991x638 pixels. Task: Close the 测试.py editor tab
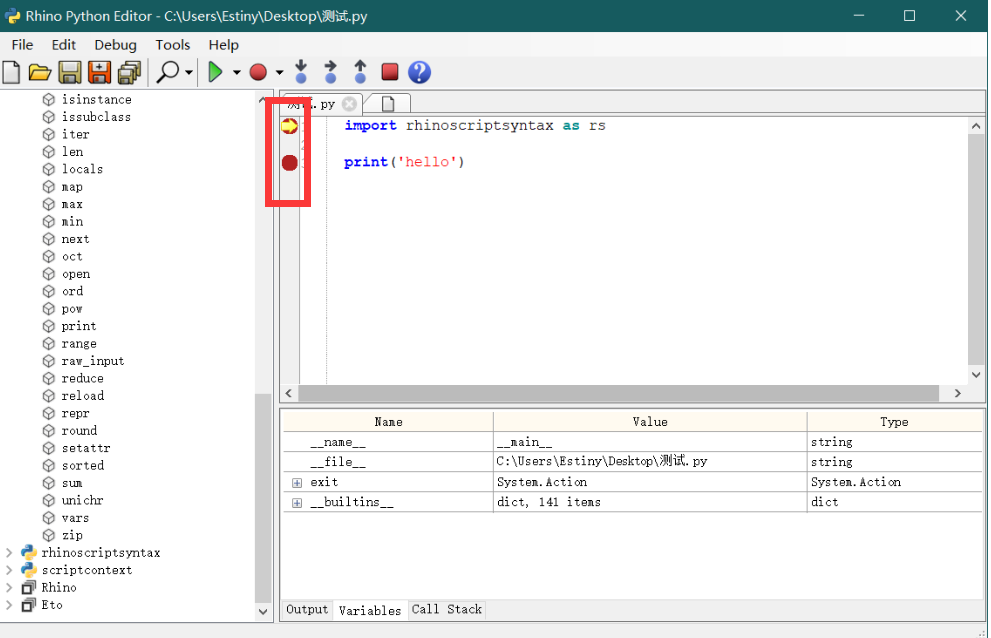click(349, 103)
